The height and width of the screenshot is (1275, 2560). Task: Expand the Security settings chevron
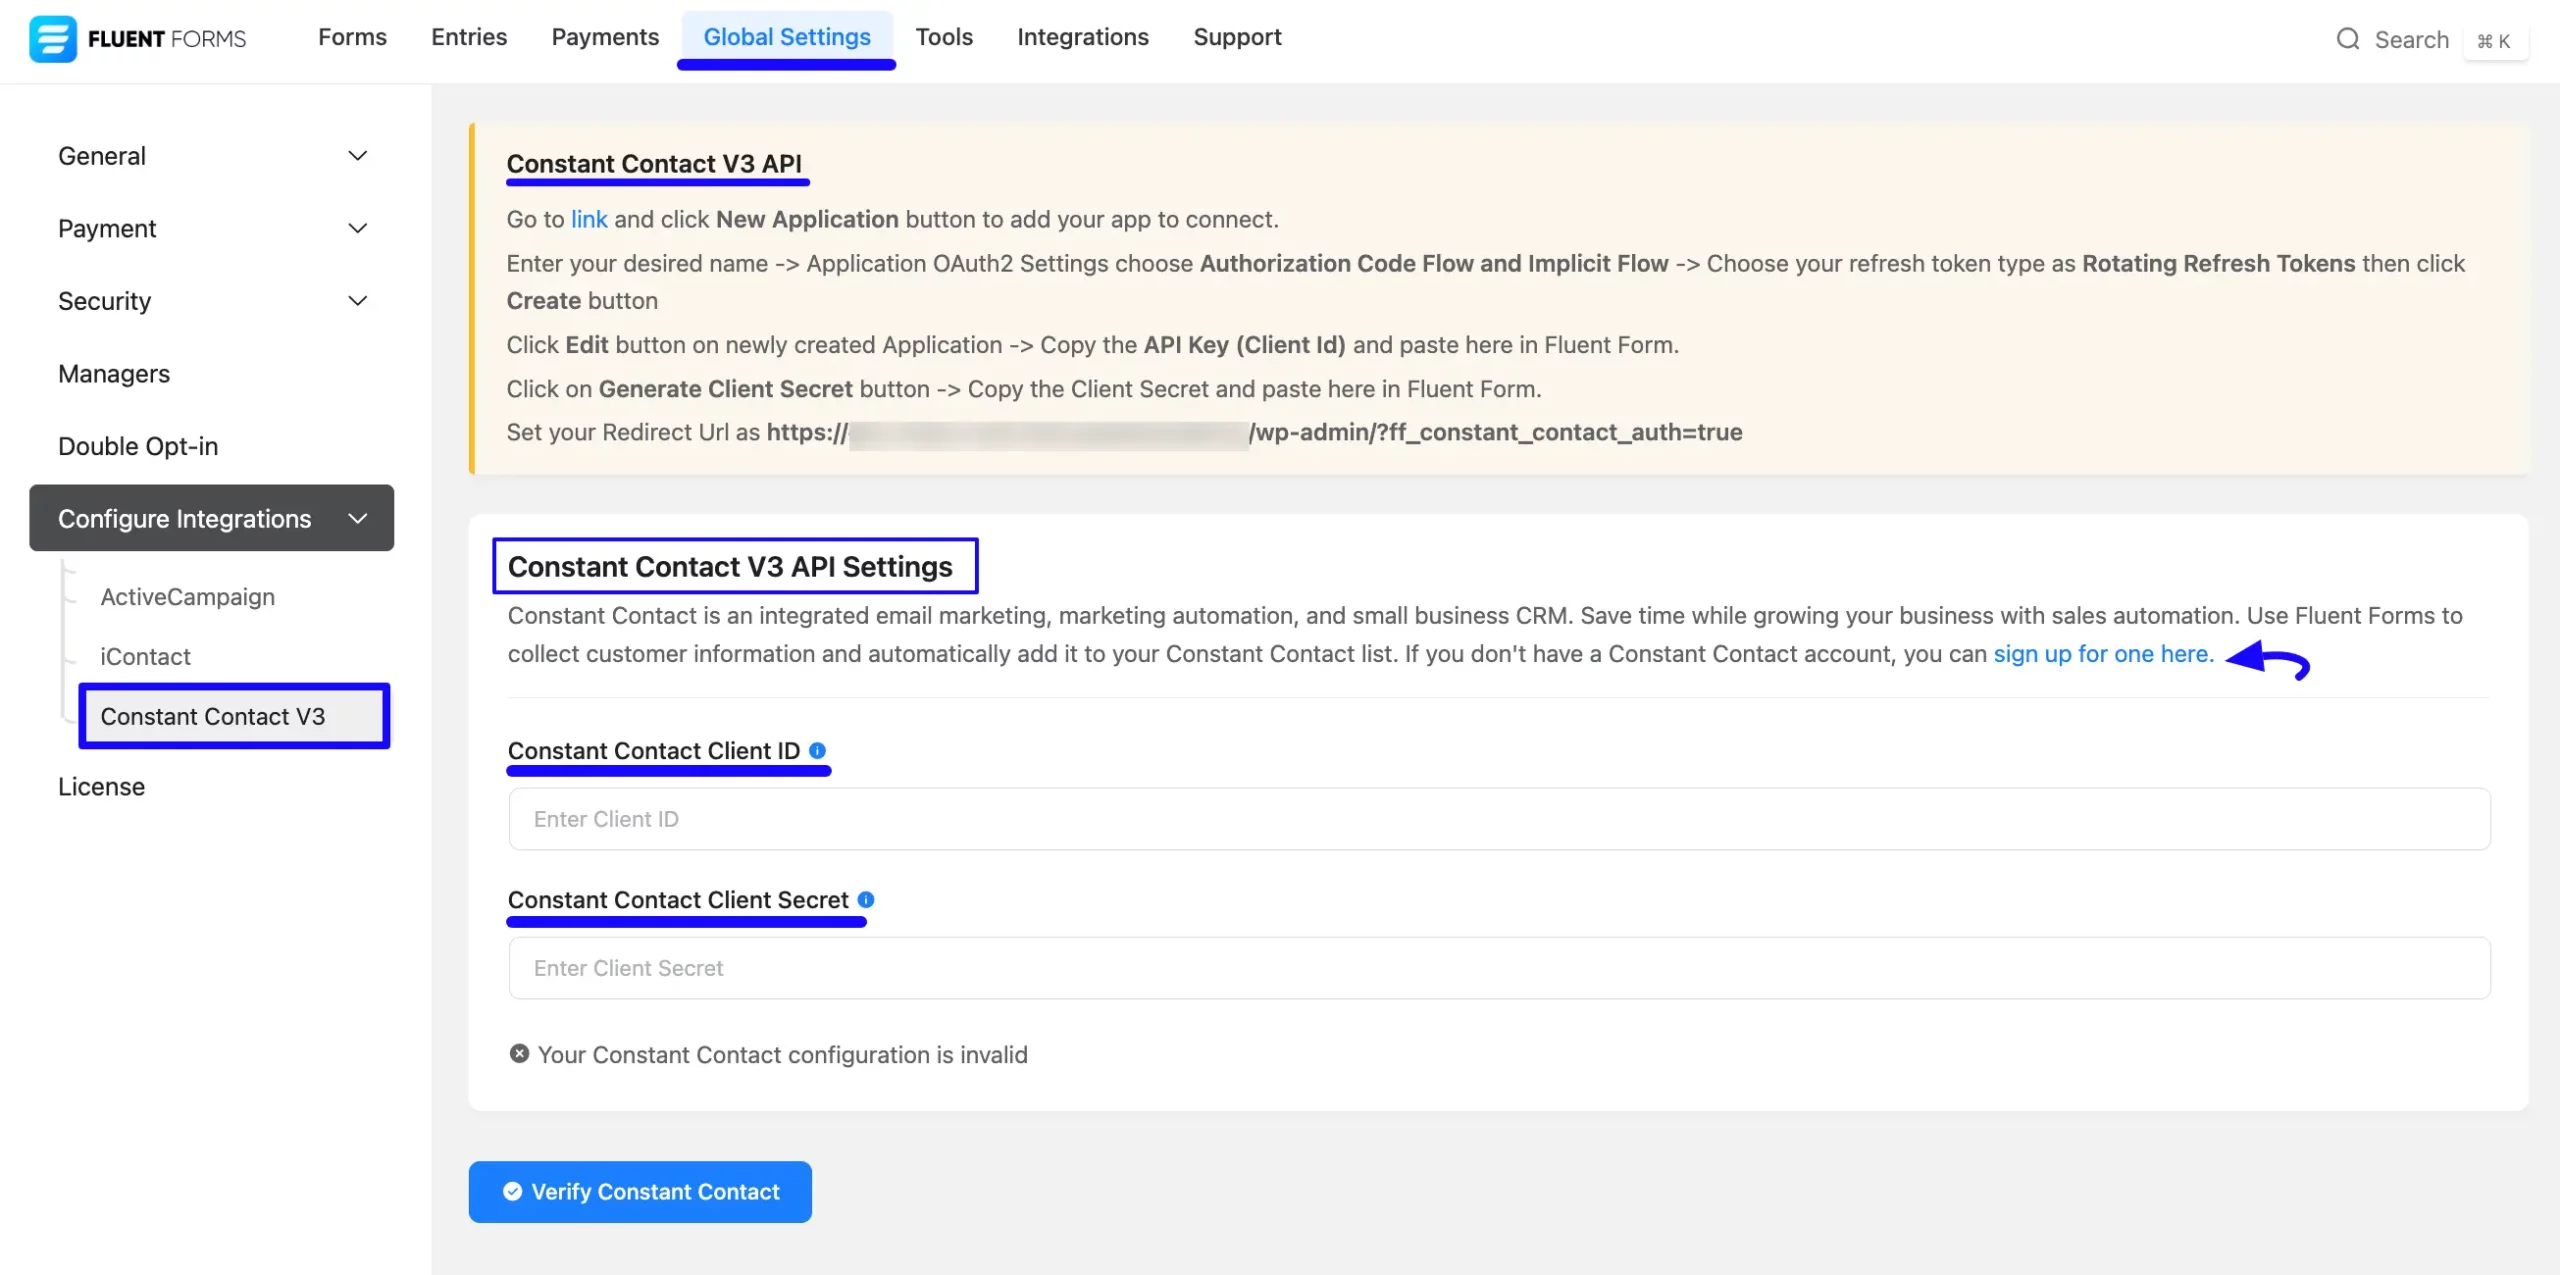(357, 301)
